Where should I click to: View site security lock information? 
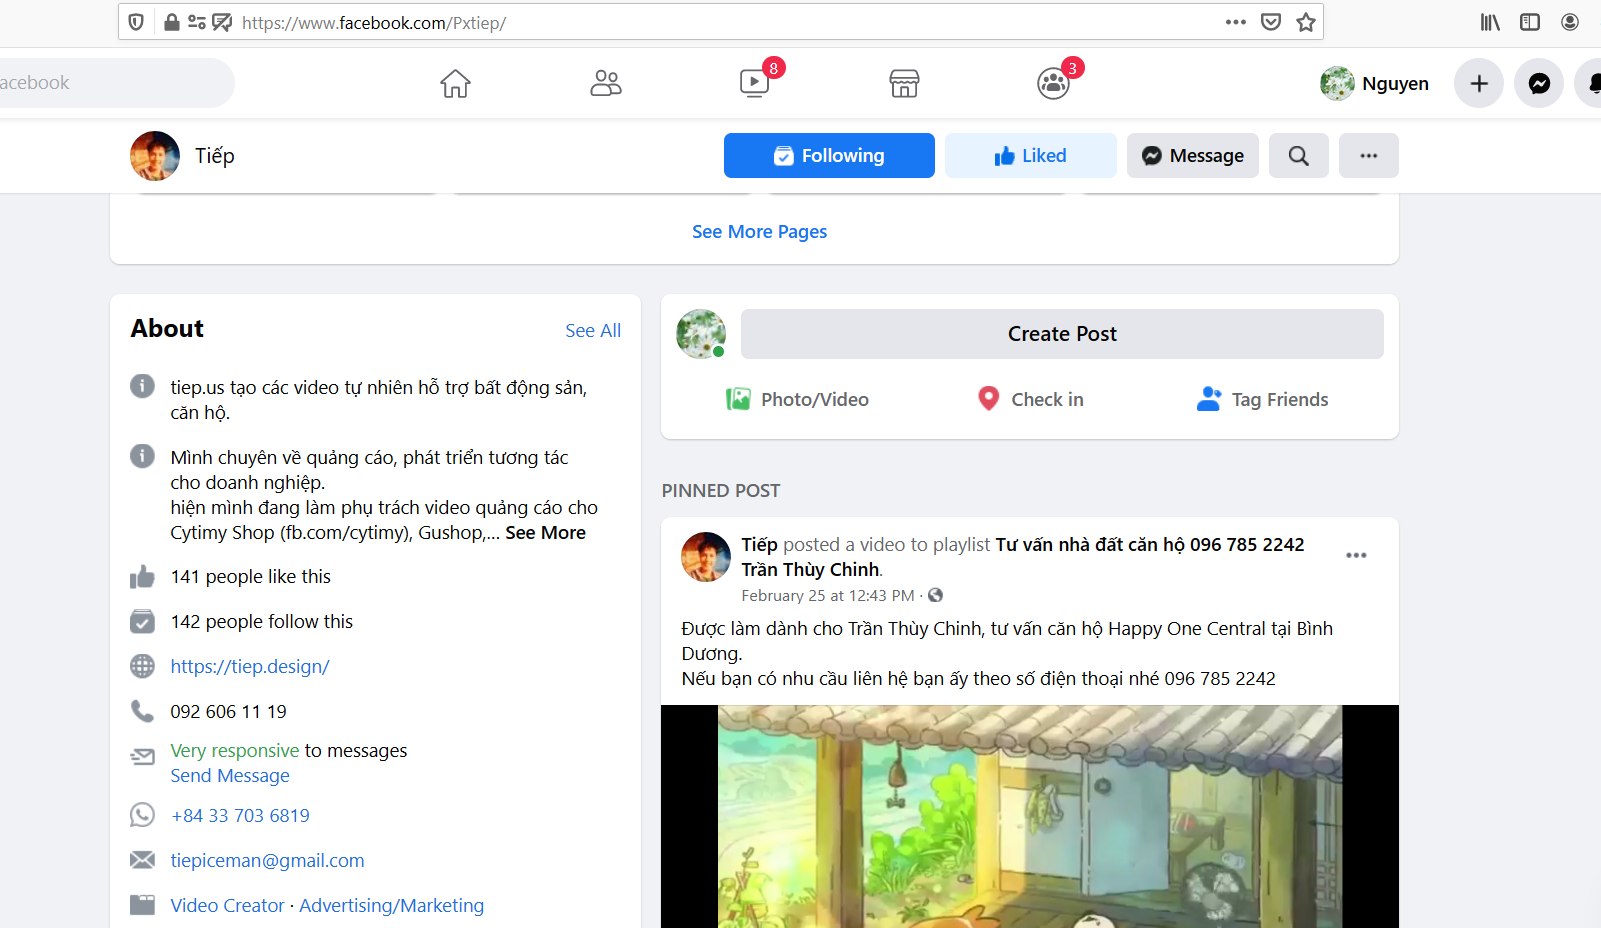172,22
